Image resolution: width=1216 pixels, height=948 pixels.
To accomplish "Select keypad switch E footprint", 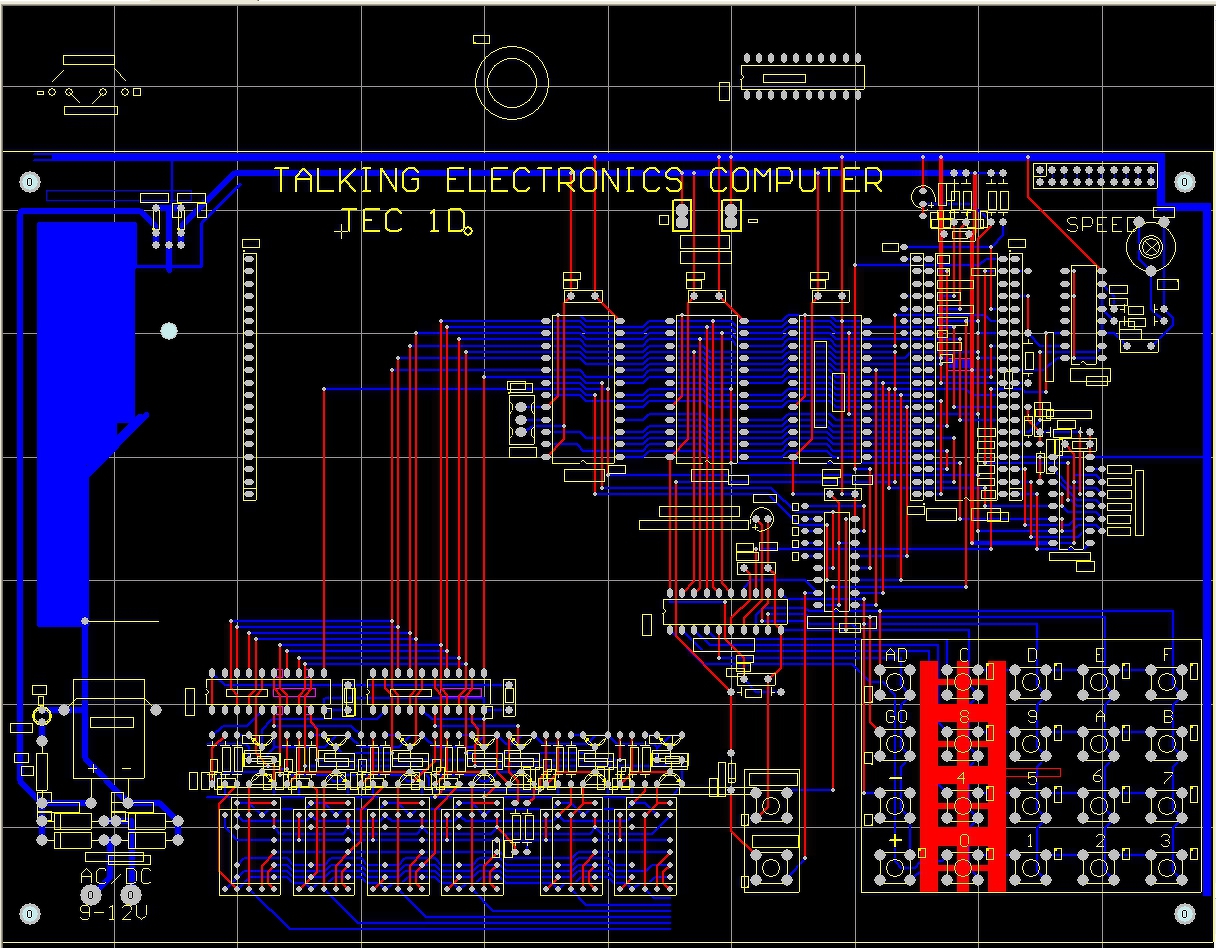I will [1099, 683].
